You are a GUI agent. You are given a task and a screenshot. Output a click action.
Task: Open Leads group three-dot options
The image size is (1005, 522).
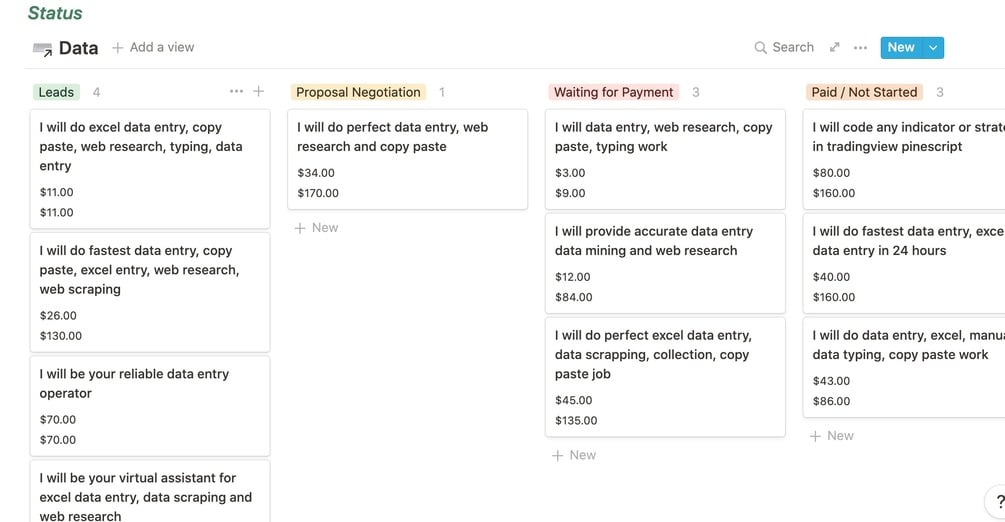(x=236, y=92)
